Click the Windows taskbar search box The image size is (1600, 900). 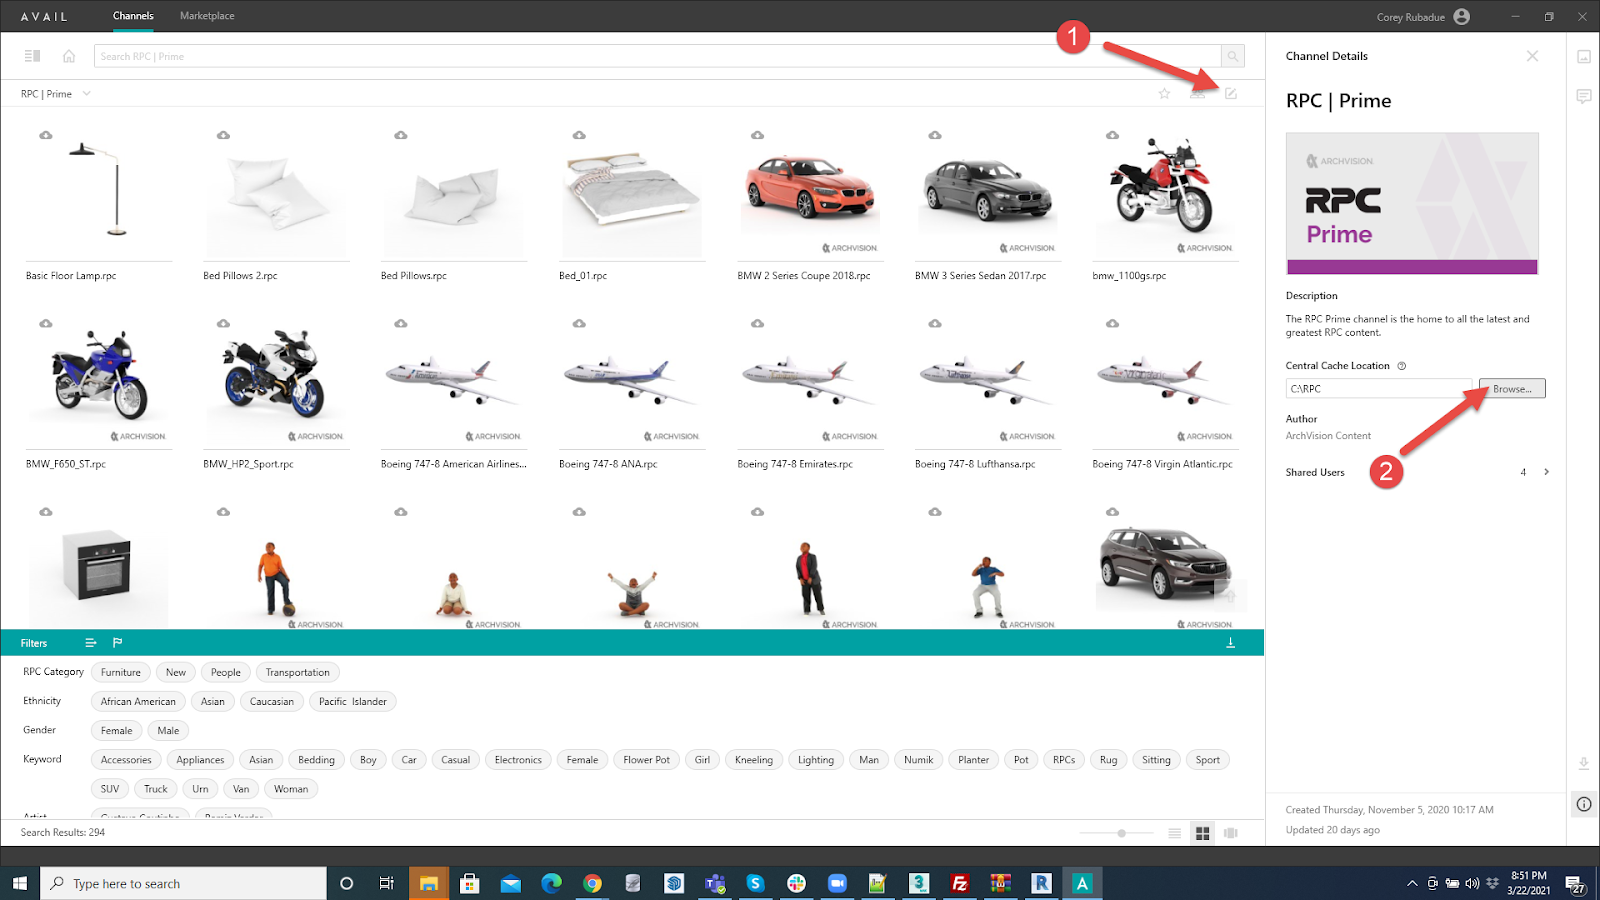click(x=184, y=883)
